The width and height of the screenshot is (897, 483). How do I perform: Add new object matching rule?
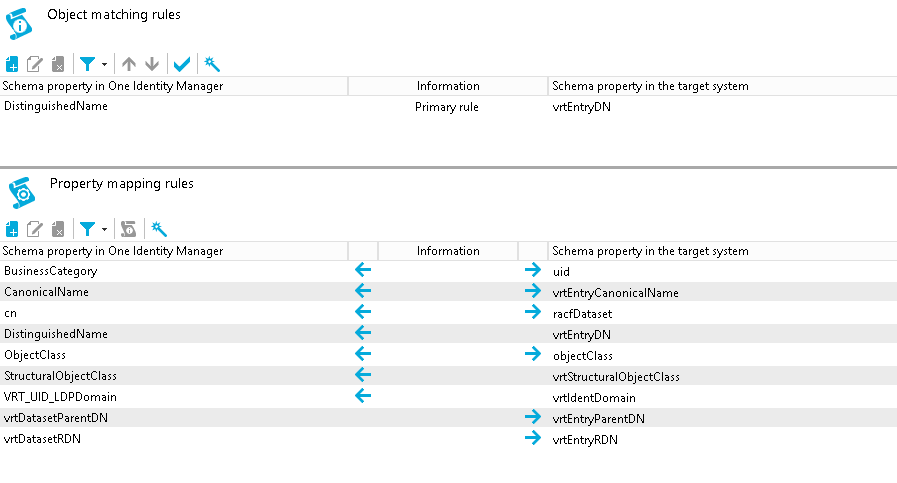(x=12, y=64)
